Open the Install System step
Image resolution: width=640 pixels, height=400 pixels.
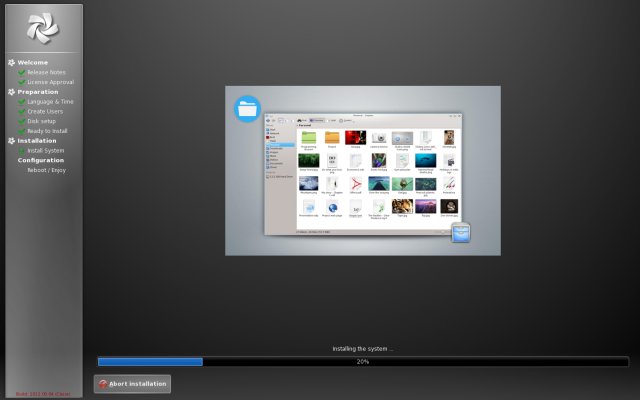[46, 151]
